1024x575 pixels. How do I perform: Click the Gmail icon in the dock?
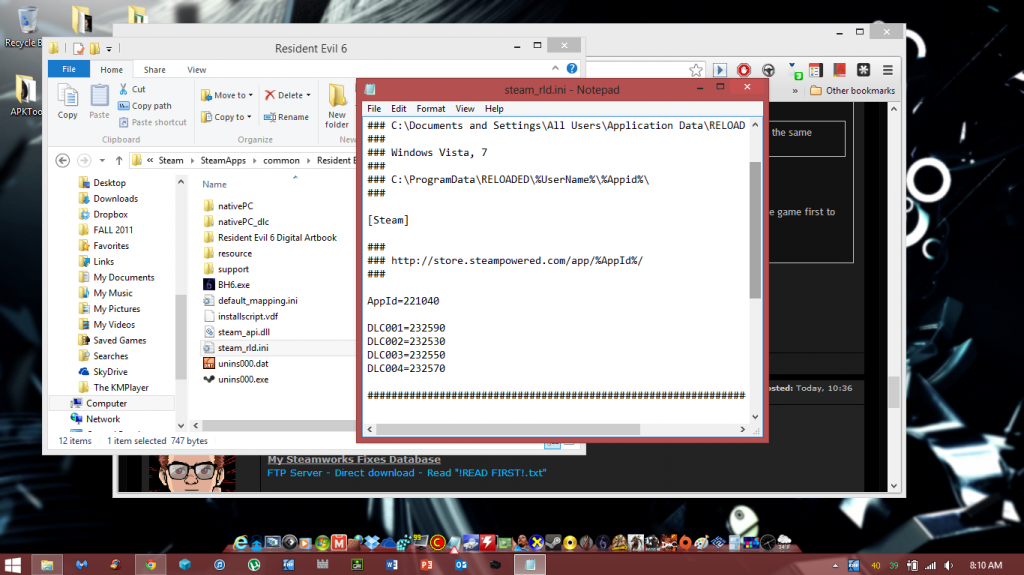click(338, 542)
